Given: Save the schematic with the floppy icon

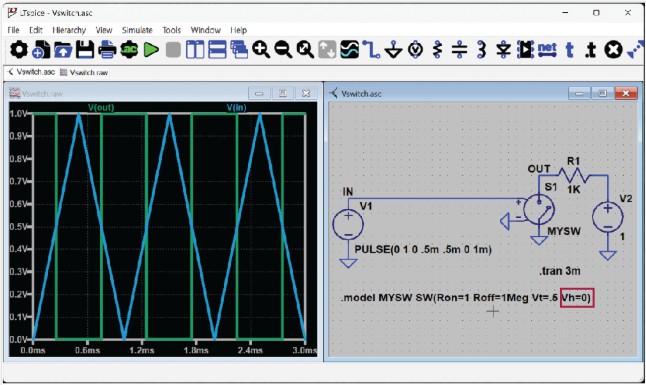Looking at the screenshot, I should coord(85,50).
